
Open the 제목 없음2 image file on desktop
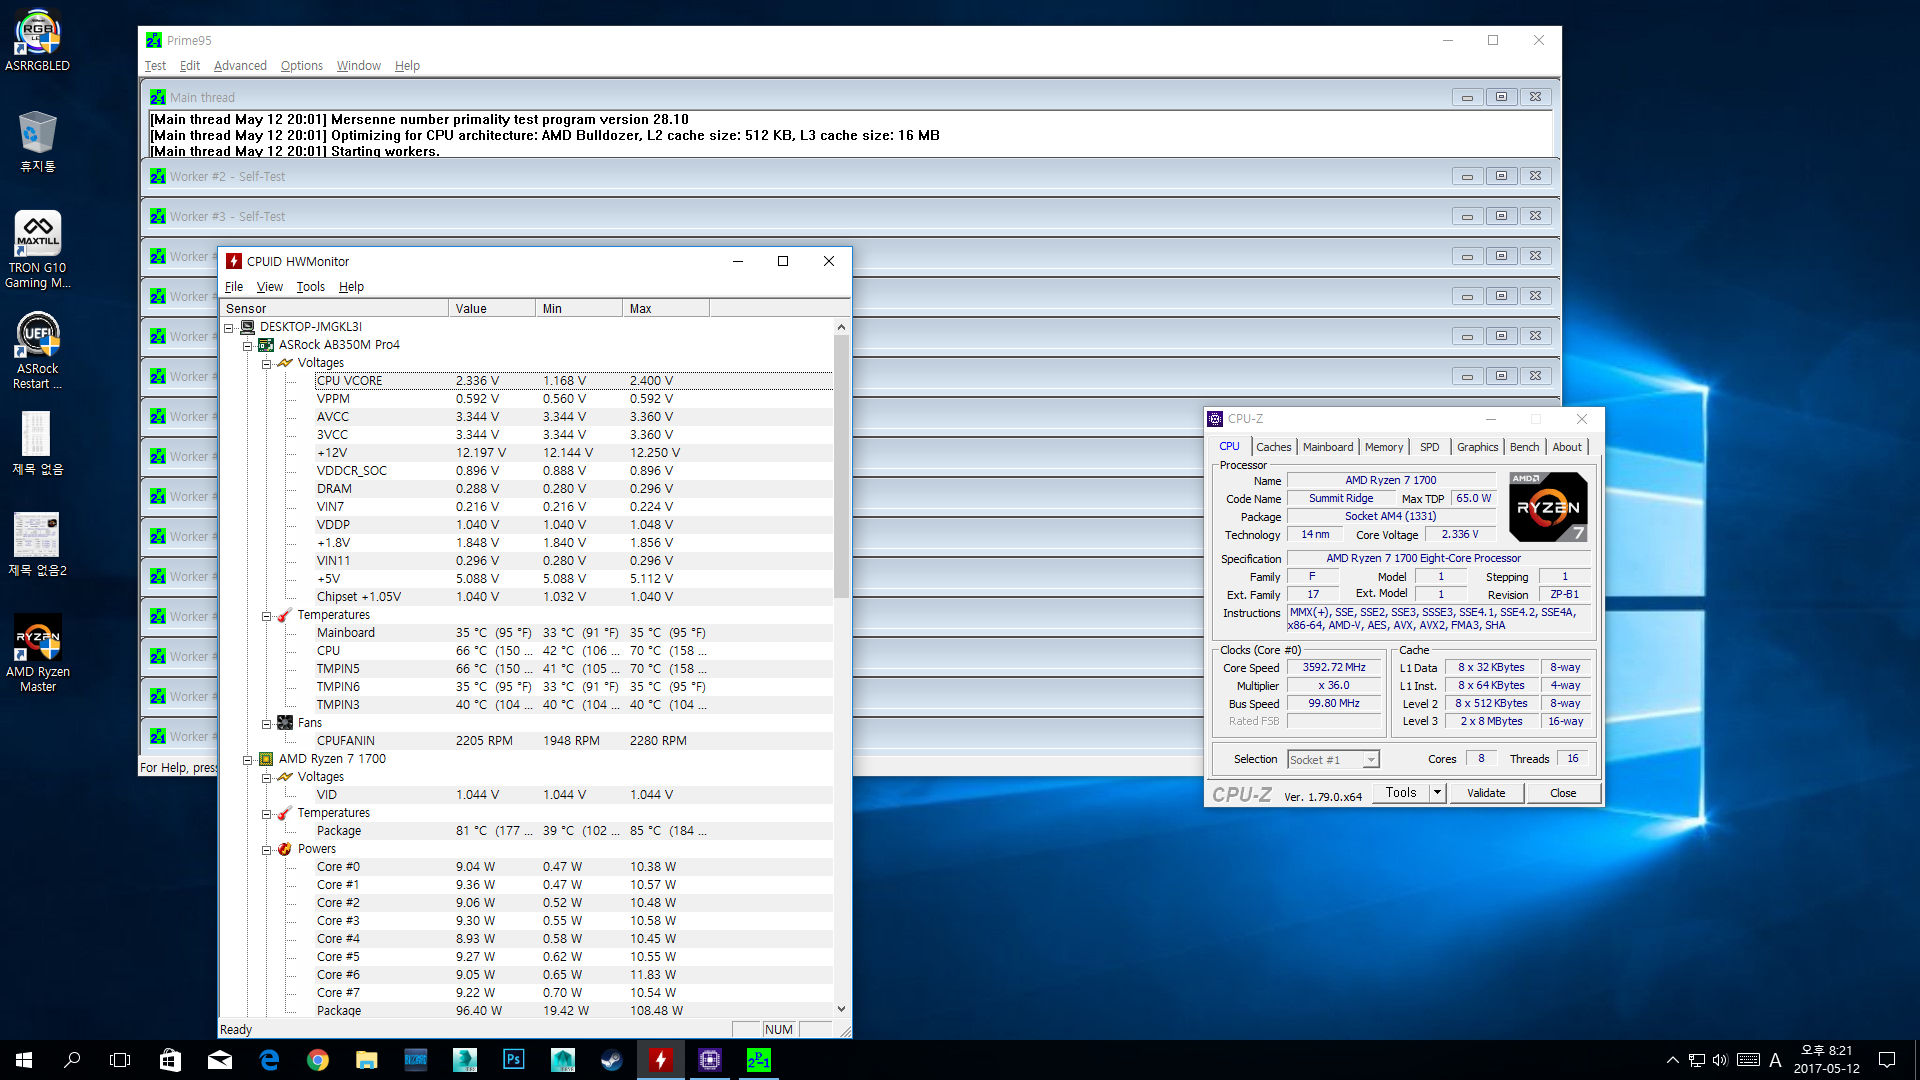(x=37, y=544)
